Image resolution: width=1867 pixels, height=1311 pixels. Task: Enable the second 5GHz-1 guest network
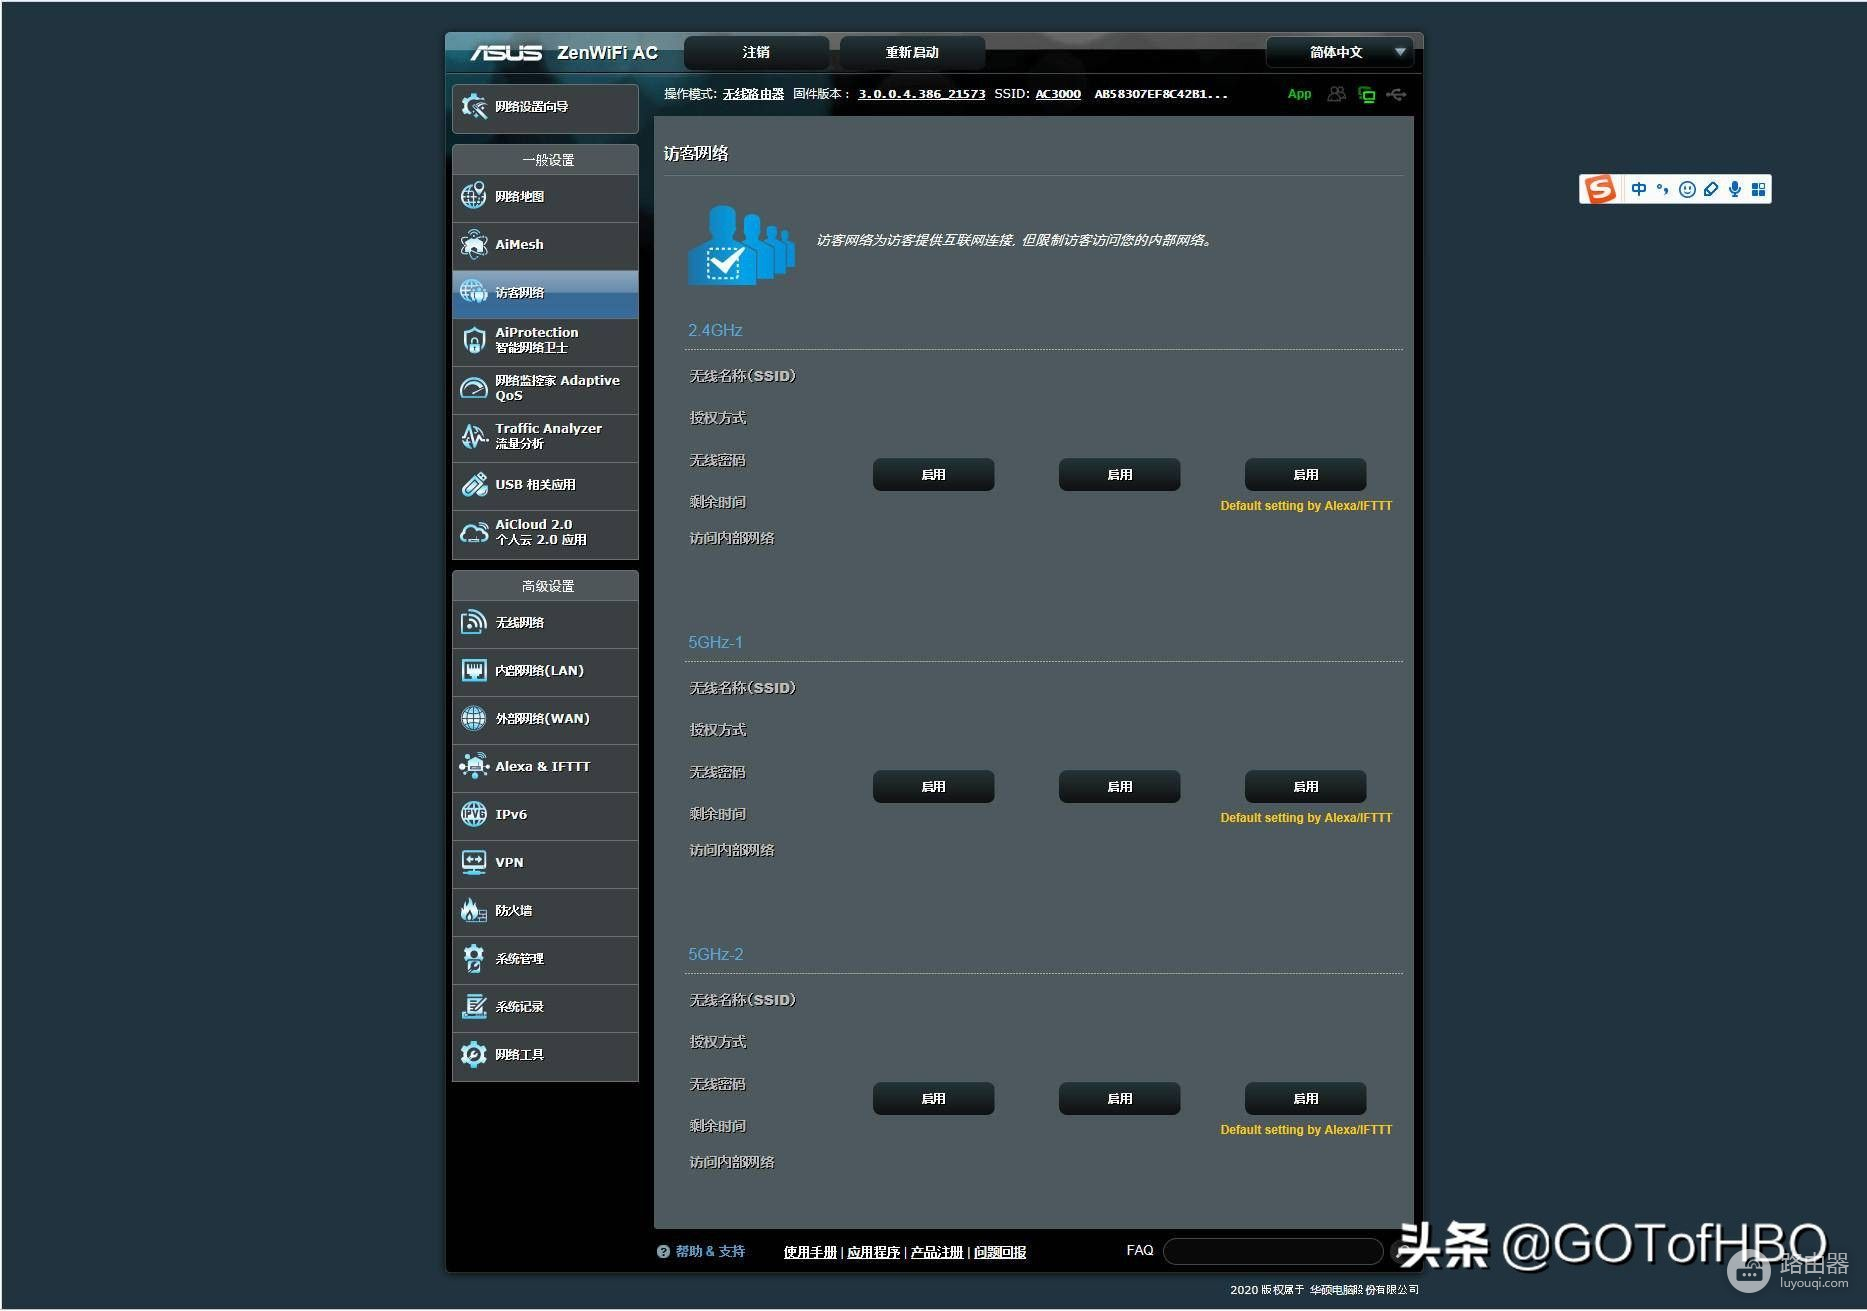click(1119, 787)
